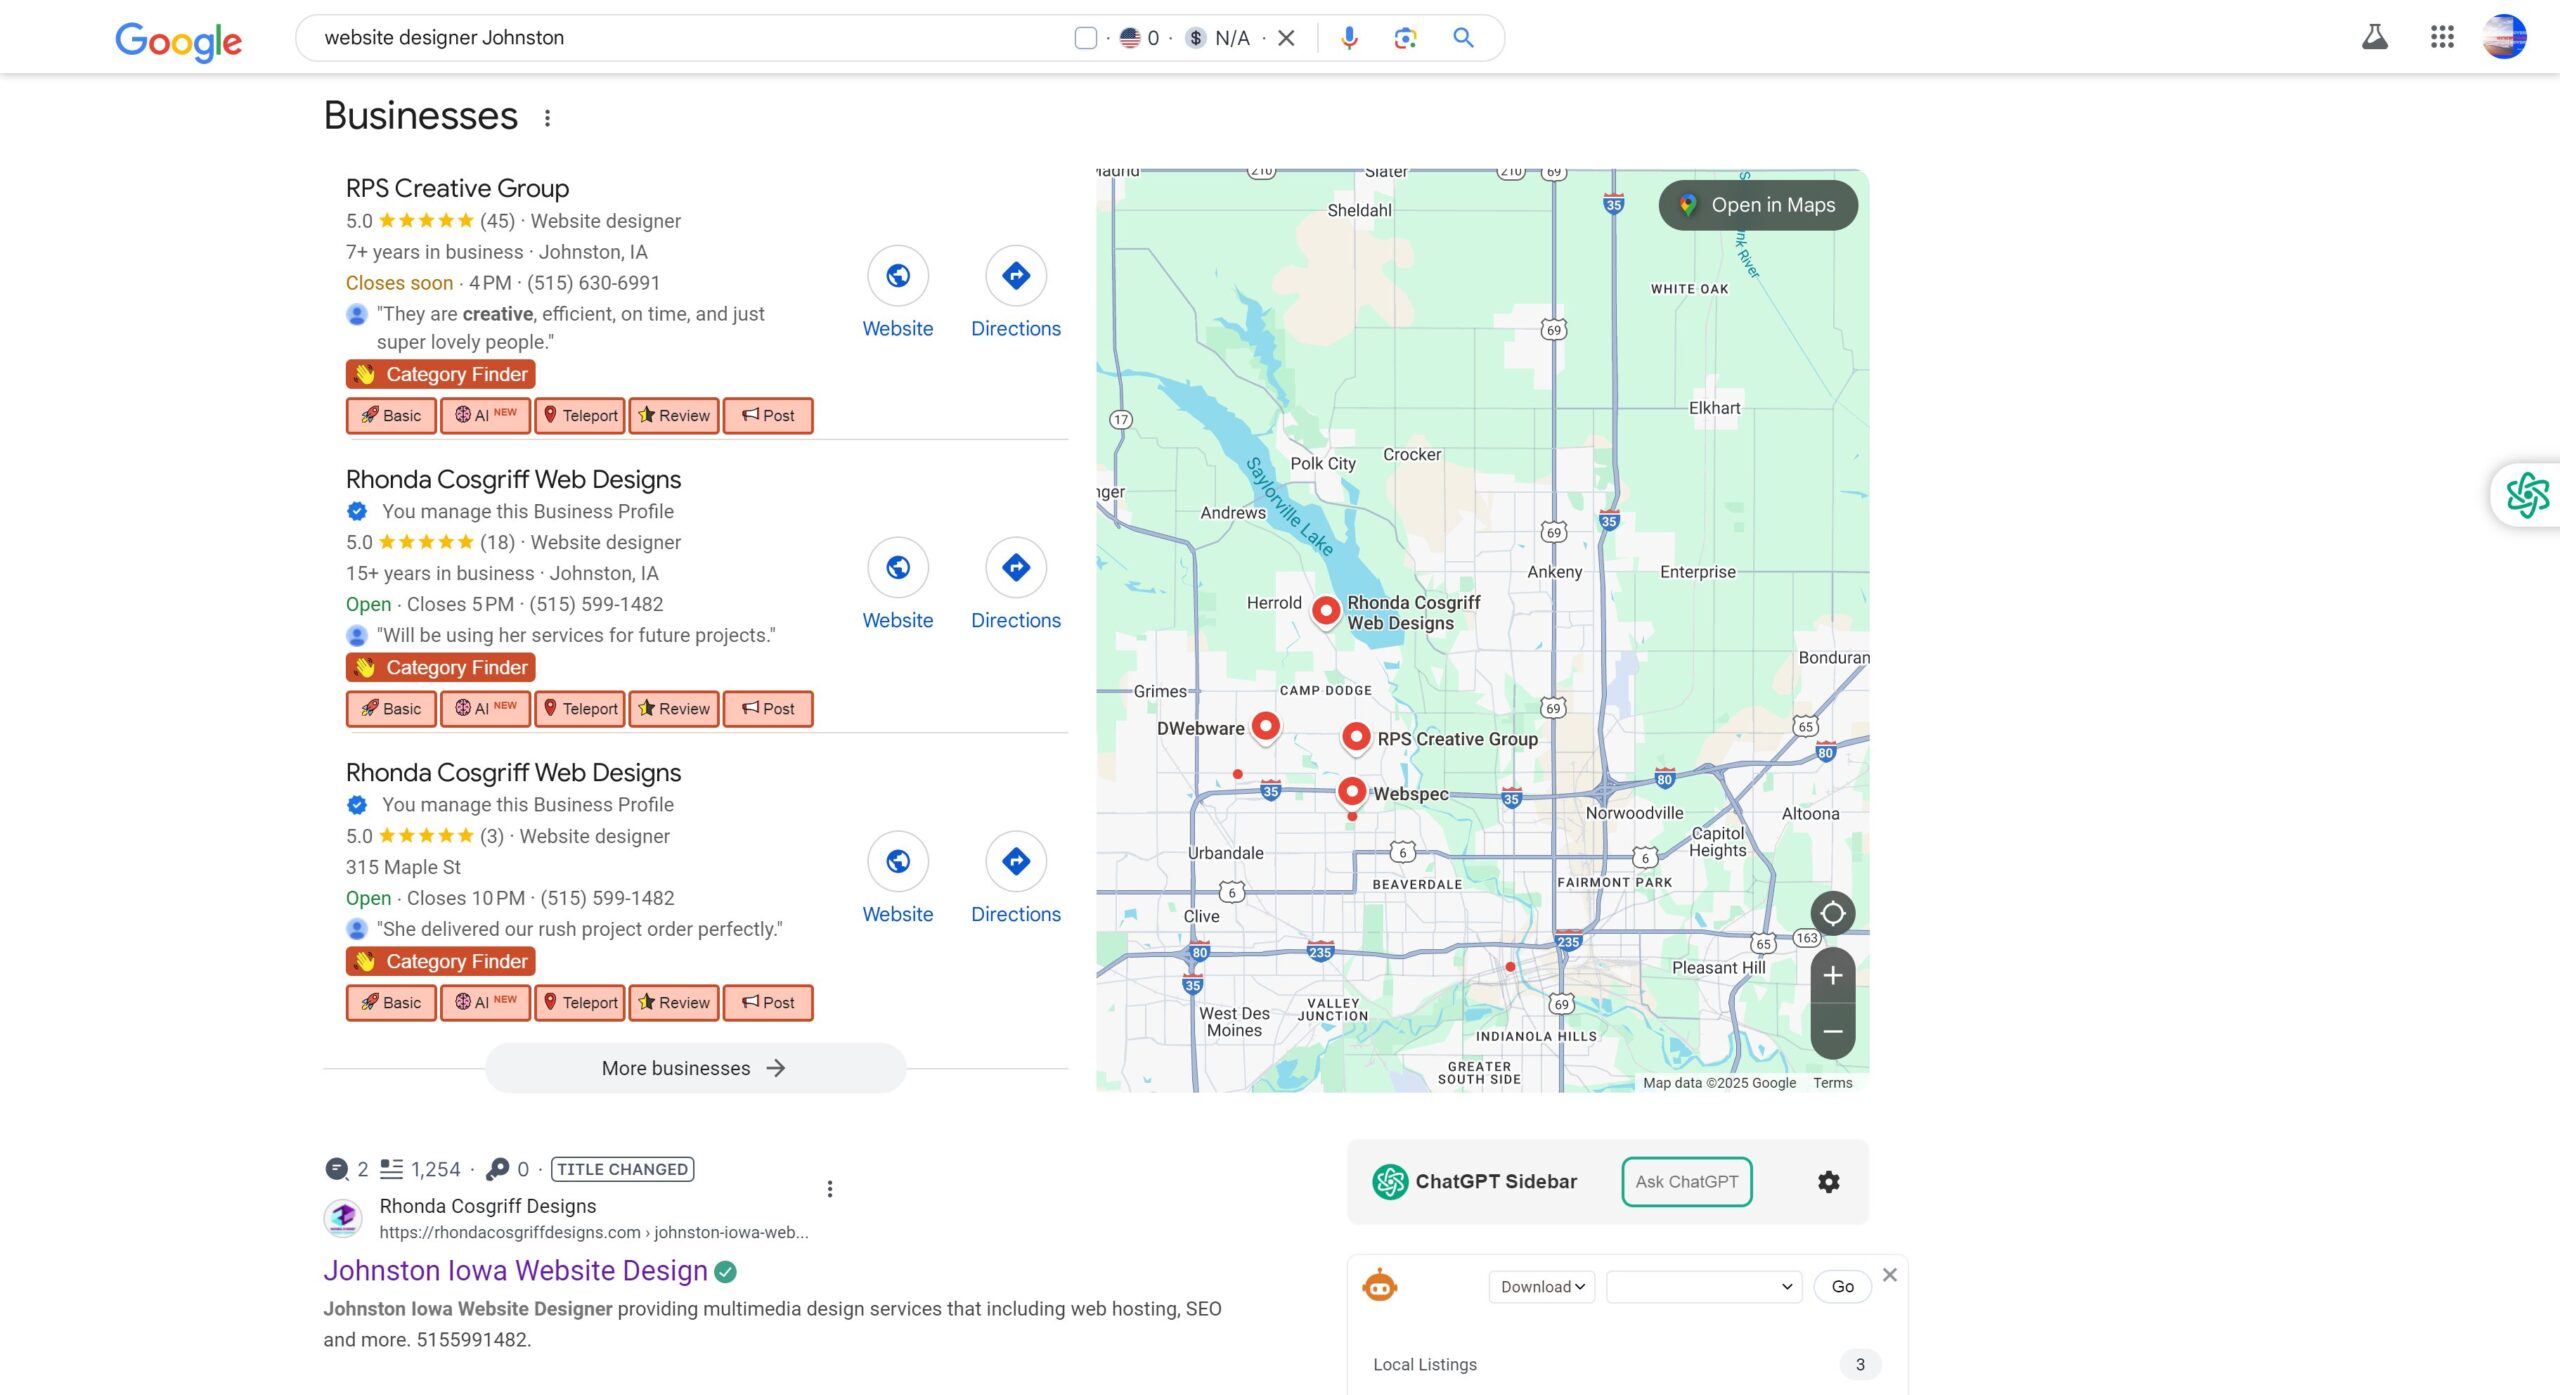
Task: Click the Google logo
Action: (x=178, y=40)
